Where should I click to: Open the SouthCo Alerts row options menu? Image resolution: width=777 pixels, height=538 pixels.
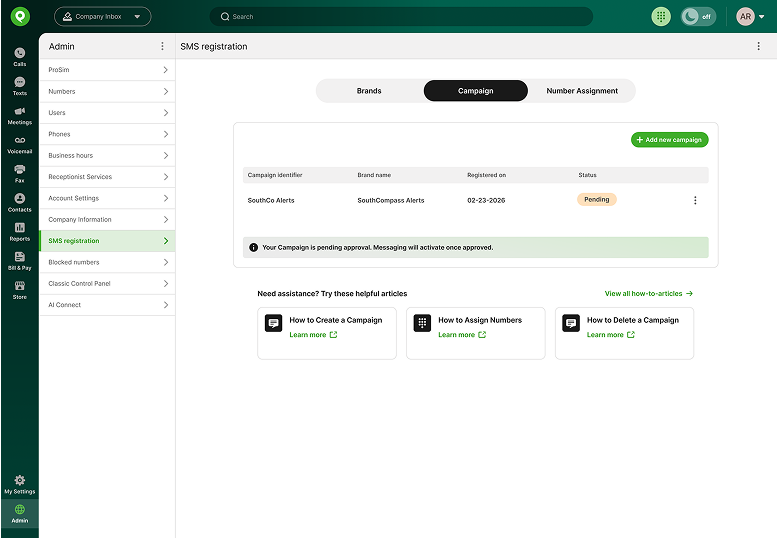tap(695, 200)
